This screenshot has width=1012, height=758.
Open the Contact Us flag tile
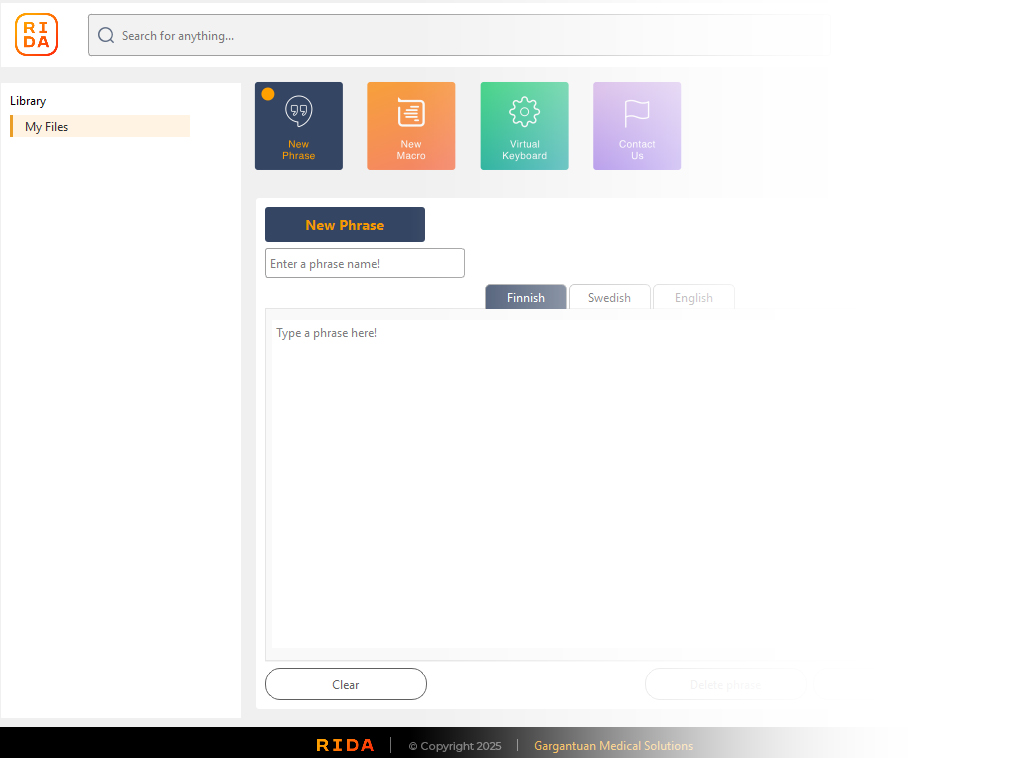637,126
